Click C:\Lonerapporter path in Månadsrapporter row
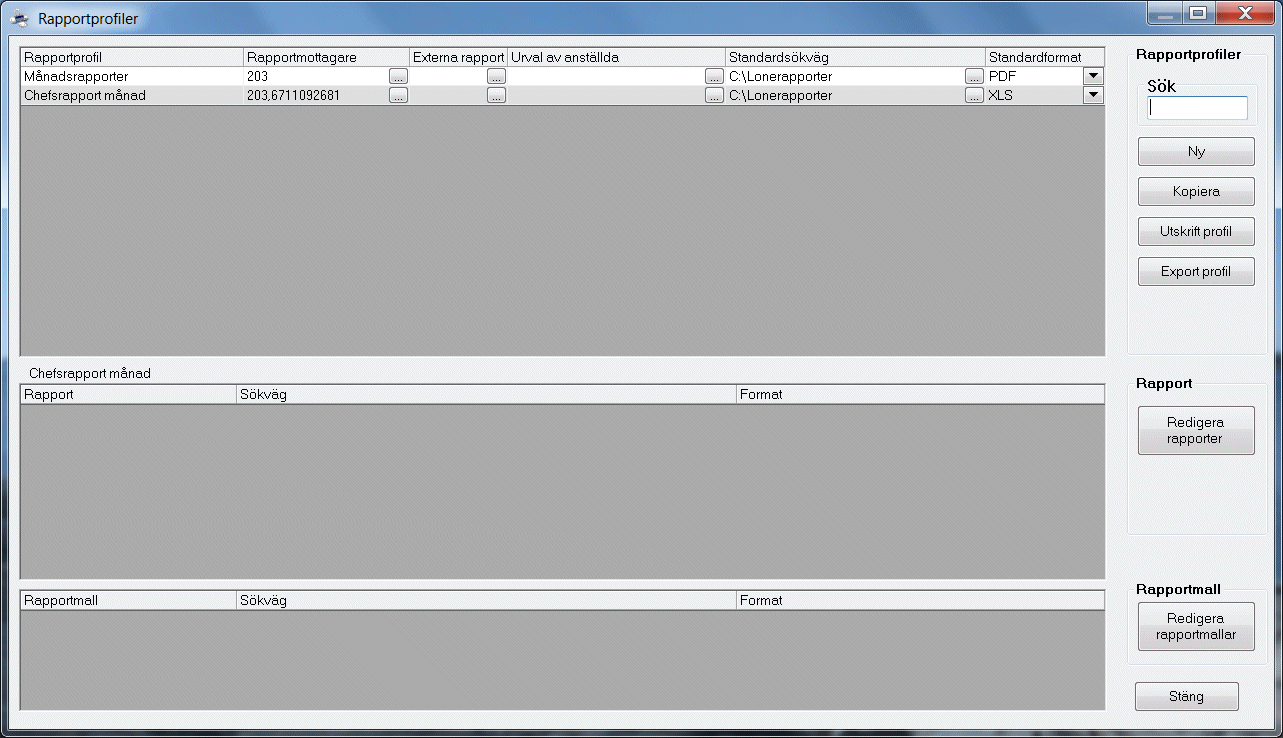The width and height of the screenshot is (1283, 738). [x=845, y=76]
